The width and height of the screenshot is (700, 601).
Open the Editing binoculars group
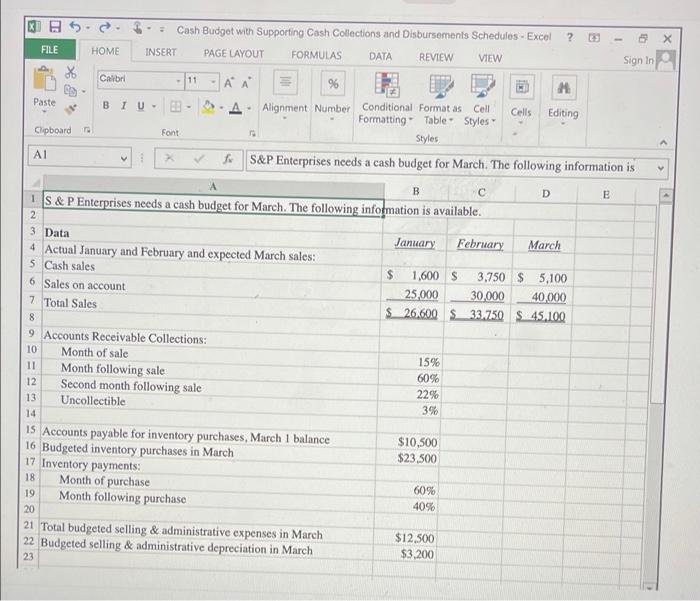[x=563, y=88]
